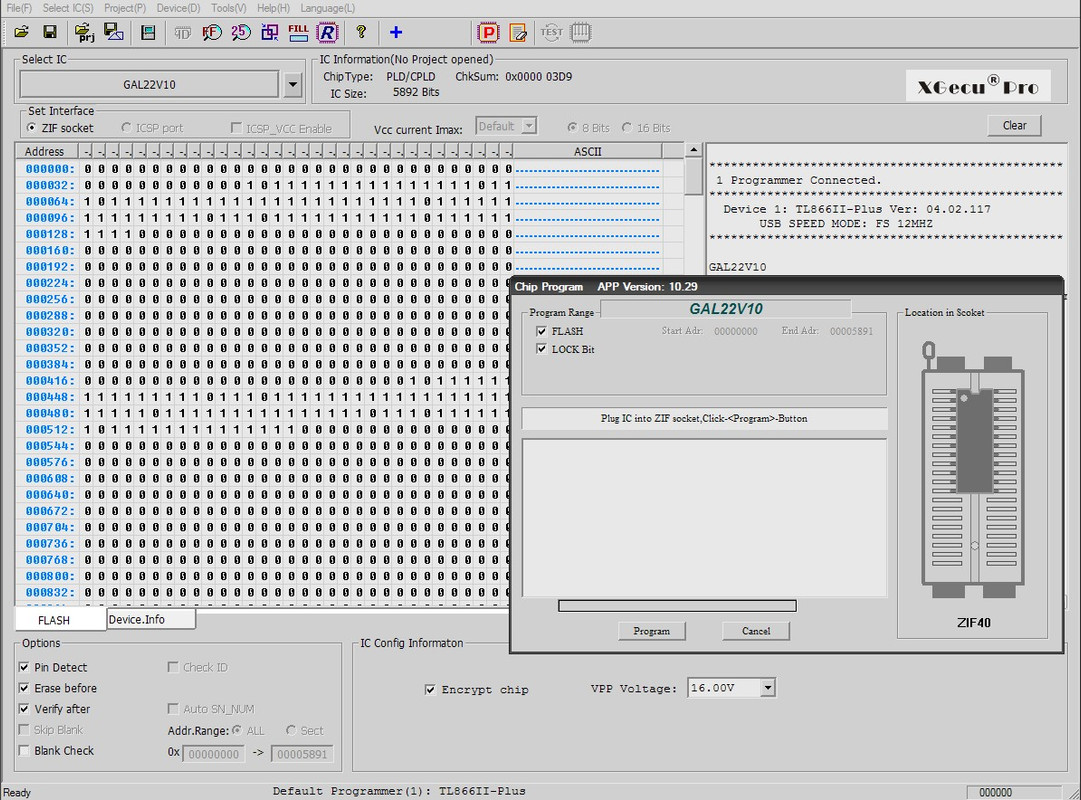Screen dimensions: 1081x800
Task: Click the Read chip R icon
Action: click(x=327, y=32)
